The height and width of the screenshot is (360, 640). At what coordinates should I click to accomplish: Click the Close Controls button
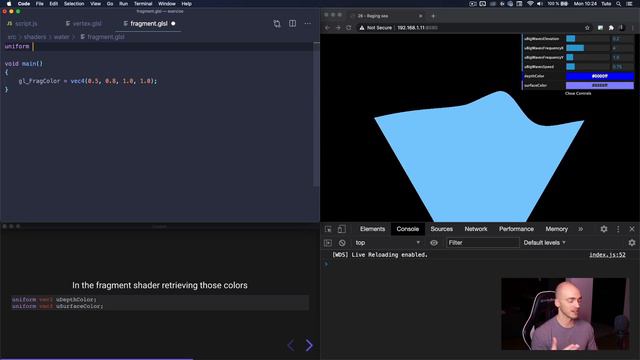pyautogui.click(x=578, y=93)
